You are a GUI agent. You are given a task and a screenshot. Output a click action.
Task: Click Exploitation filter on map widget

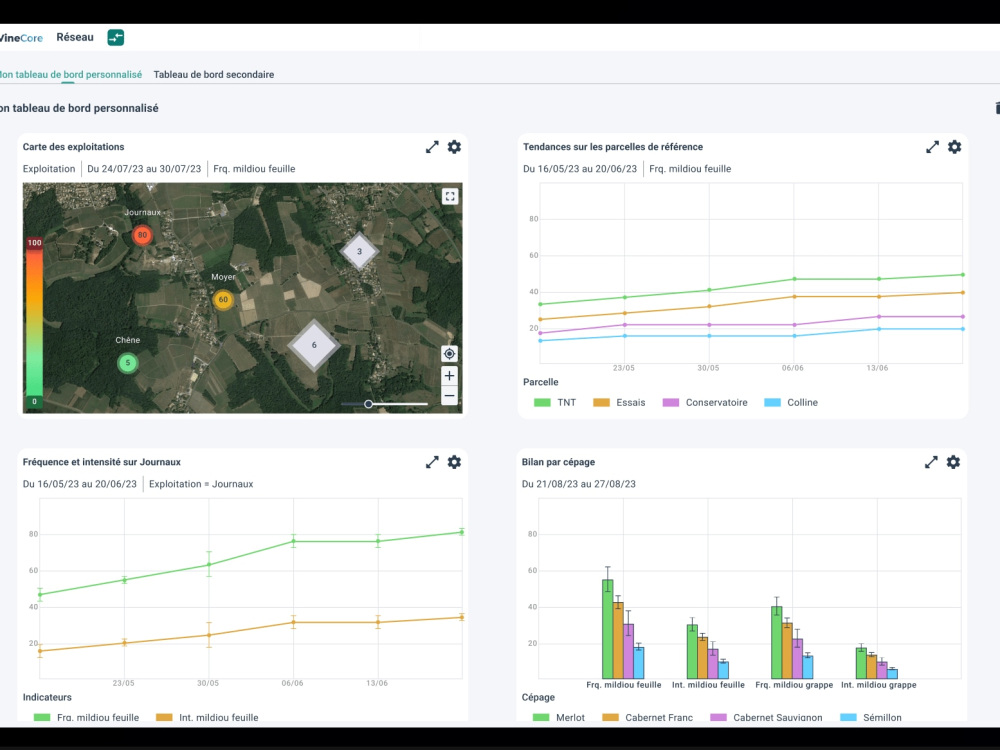[49, 169]
